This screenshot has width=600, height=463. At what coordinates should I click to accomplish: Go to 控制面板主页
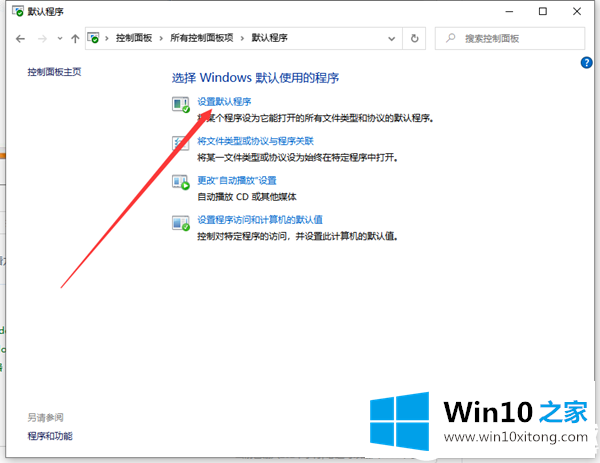tap(54, 72)
